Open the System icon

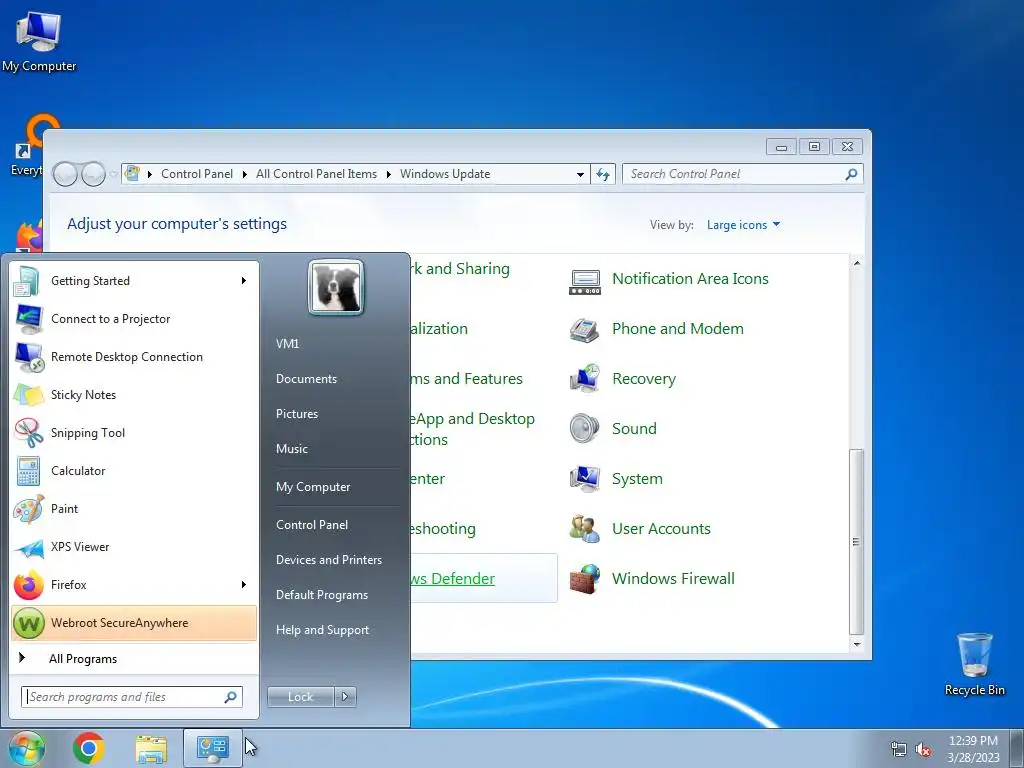pos(584,479)
